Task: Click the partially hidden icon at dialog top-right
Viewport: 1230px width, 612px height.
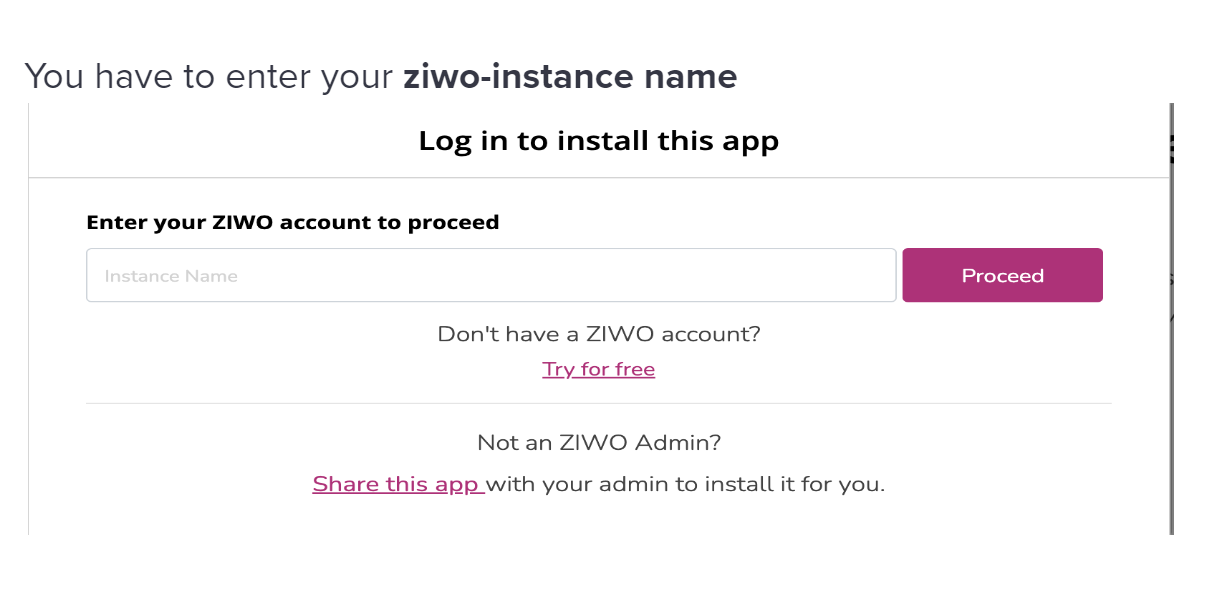Action: [x=1171, y=148]
